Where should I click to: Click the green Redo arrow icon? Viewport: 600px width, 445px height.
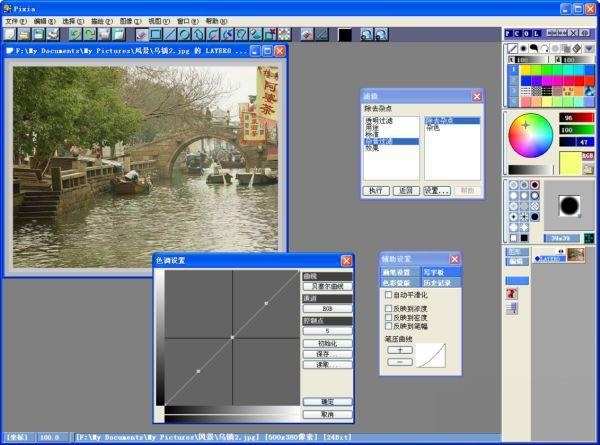[x=90, y=35]
